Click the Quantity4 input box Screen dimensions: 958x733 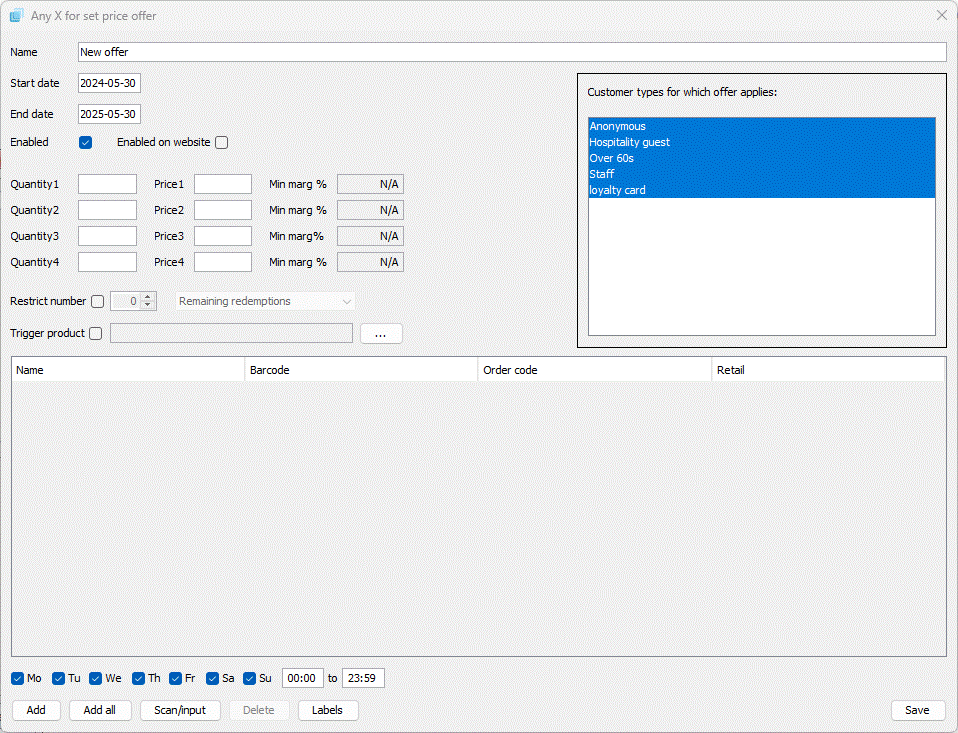pos(108,262)
